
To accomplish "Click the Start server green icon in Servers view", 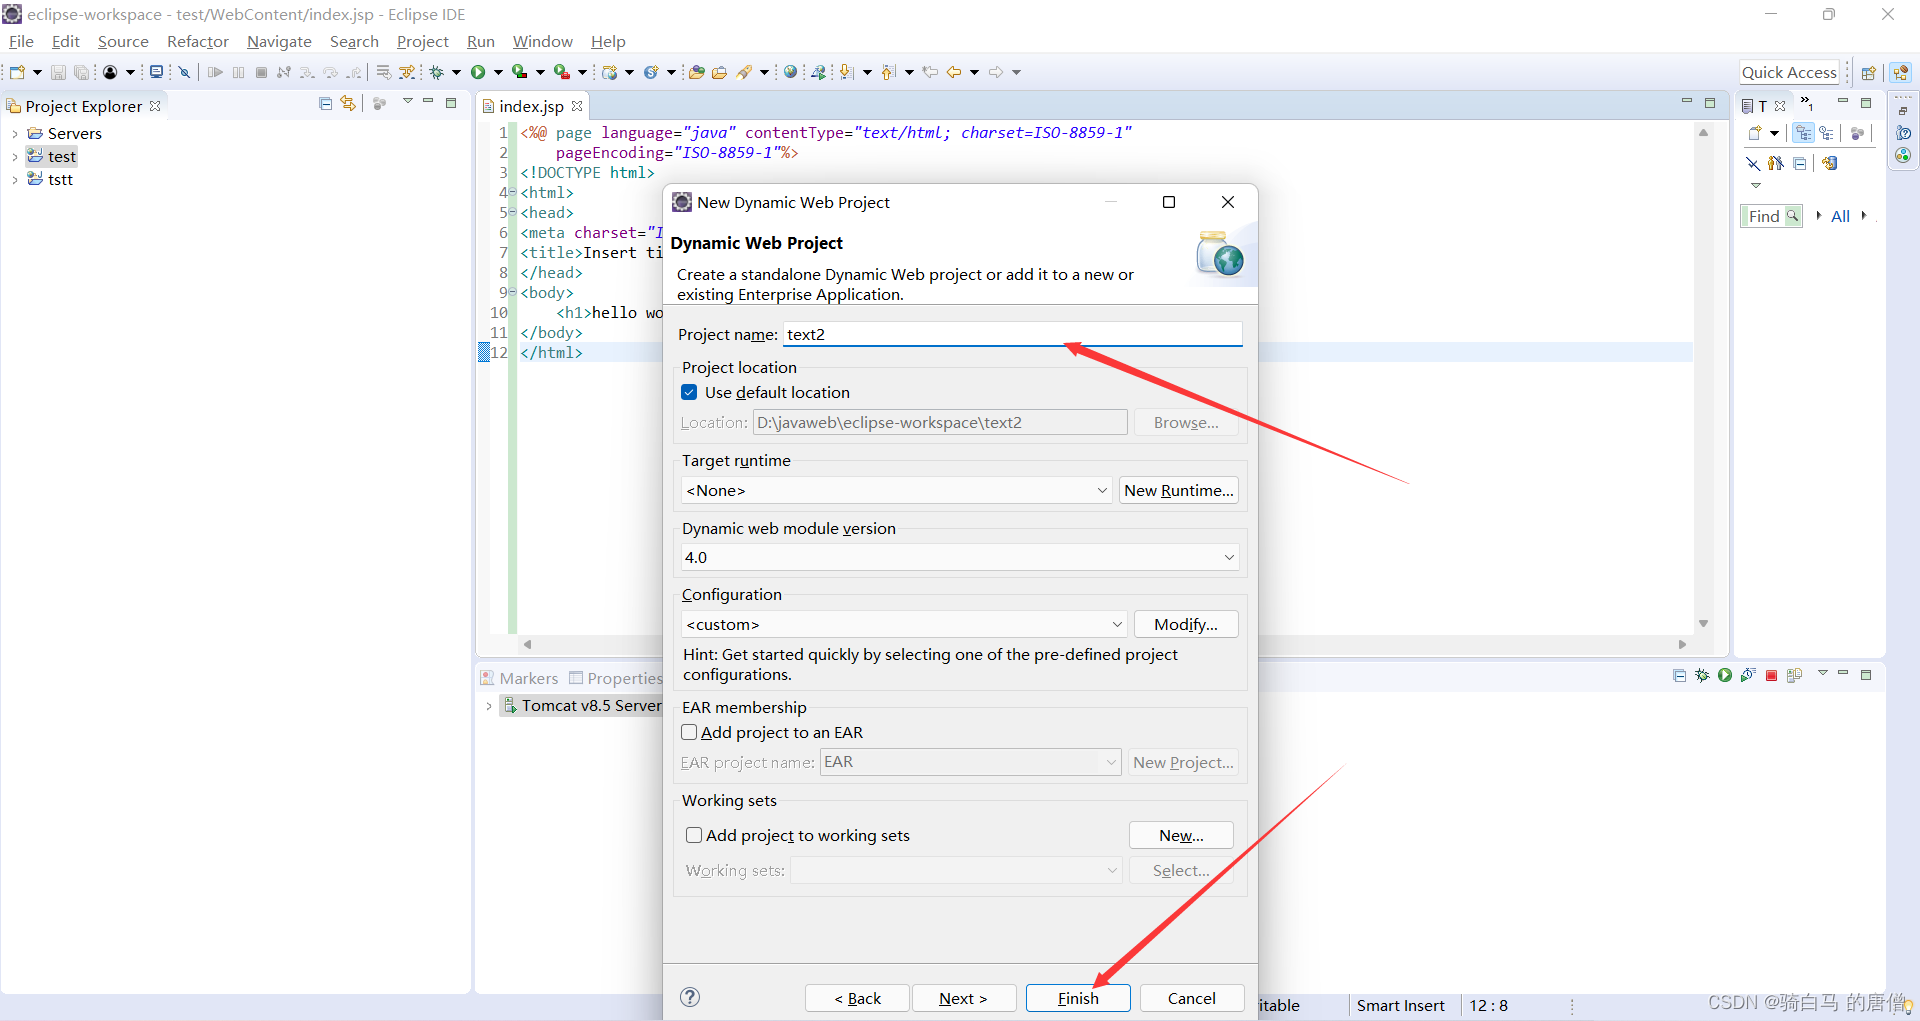I will click(x=1725, y=676).
